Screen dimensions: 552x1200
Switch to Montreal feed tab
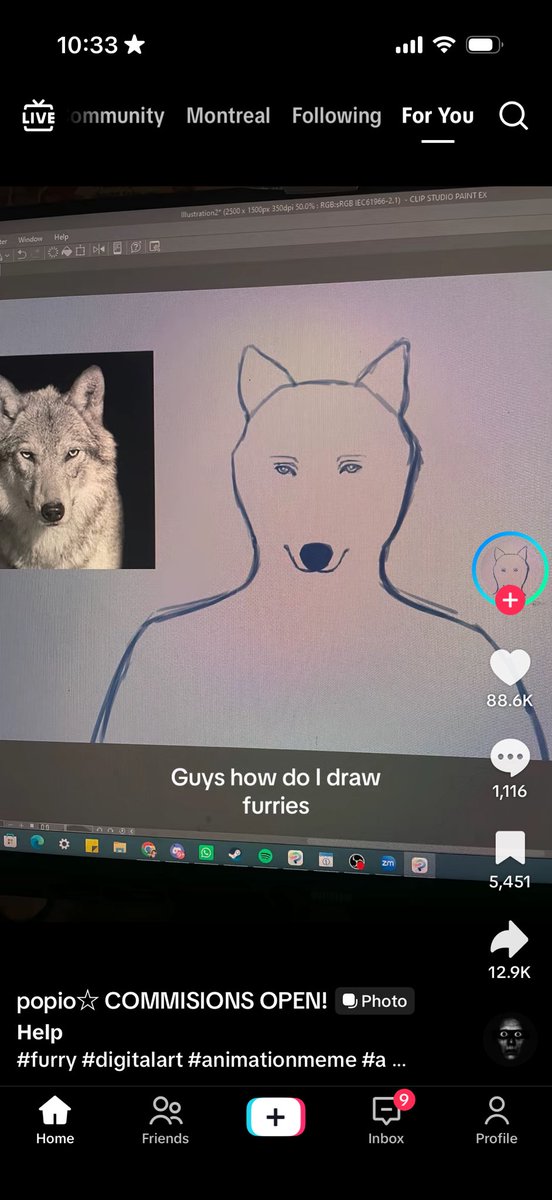228,116
